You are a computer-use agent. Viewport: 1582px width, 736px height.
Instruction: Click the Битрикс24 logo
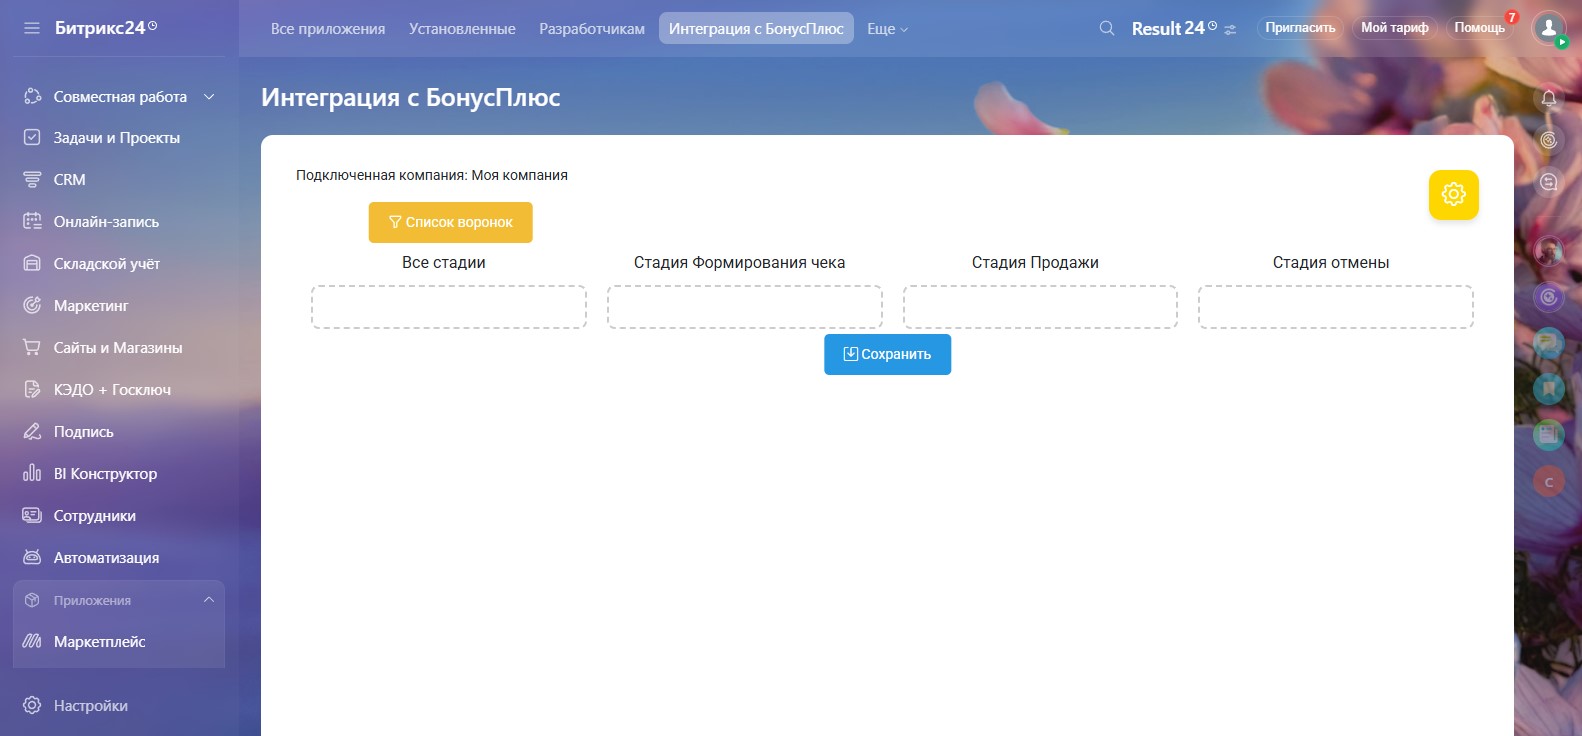tap(106, 28)
